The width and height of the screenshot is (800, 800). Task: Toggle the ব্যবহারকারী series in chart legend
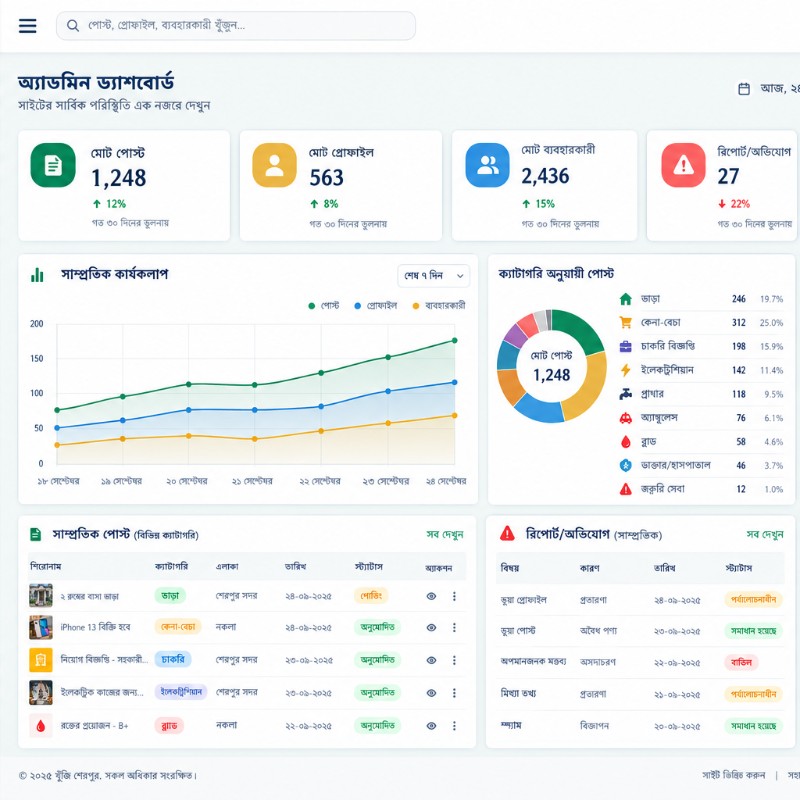click(x=439, y=306)
